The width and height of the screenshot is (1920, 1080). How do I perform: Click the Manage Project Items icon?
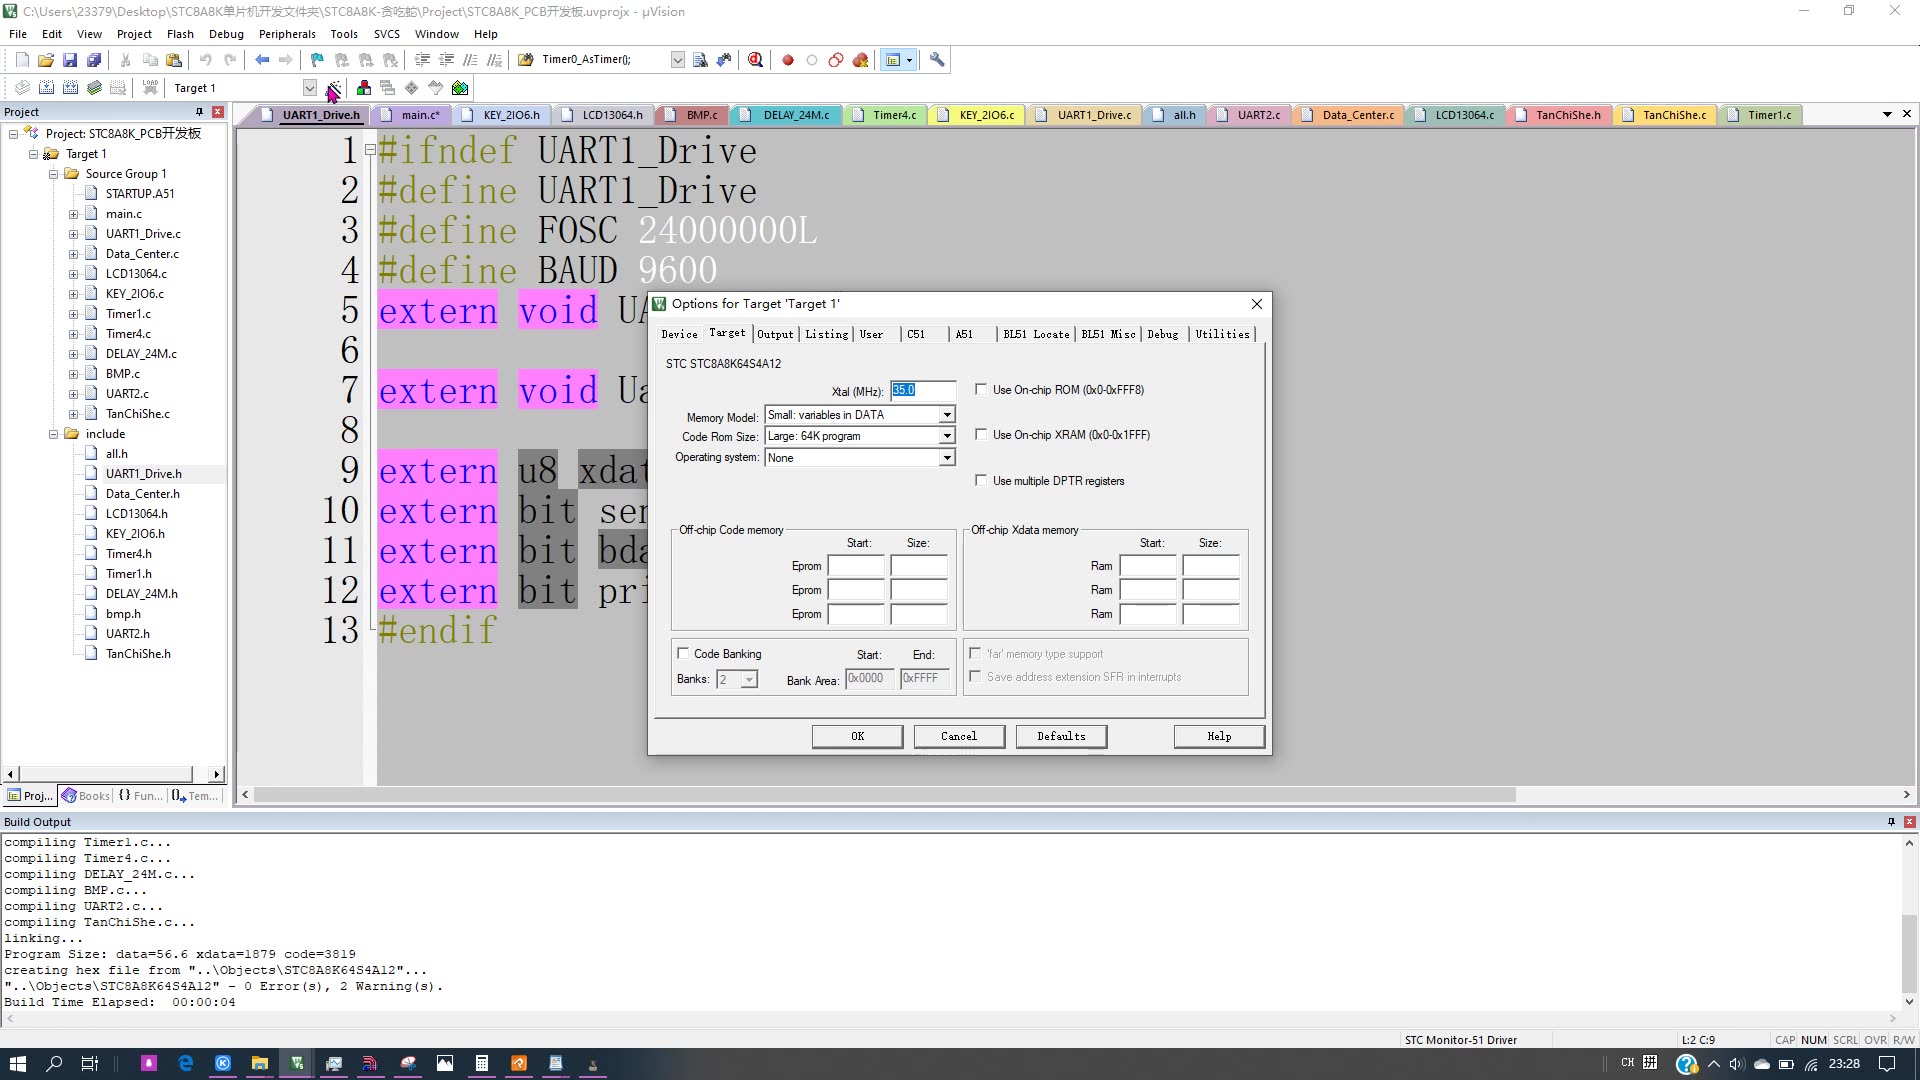364,88
